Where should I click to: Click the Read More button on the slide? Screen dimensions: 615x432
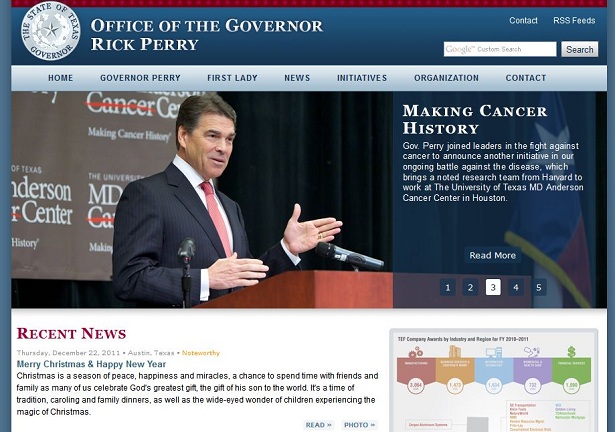(x=493, y=255)
